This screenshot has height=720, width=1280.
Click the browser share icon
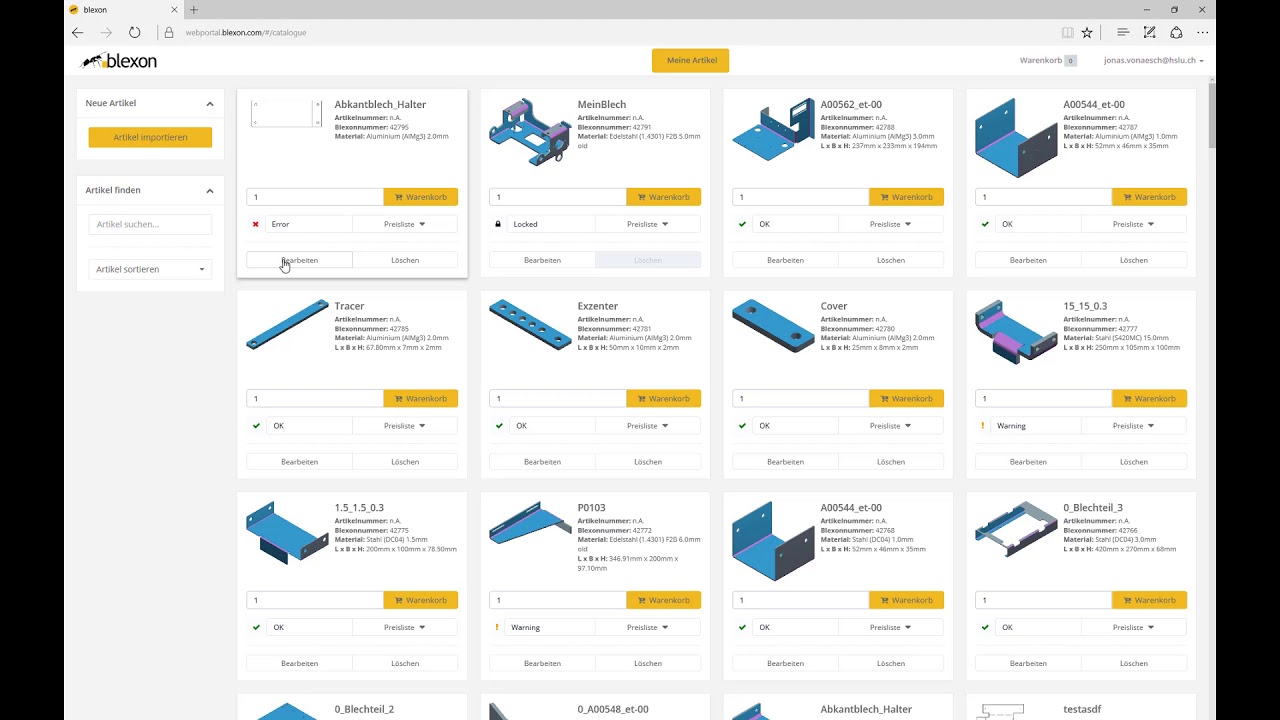[x=1176, y=32]
